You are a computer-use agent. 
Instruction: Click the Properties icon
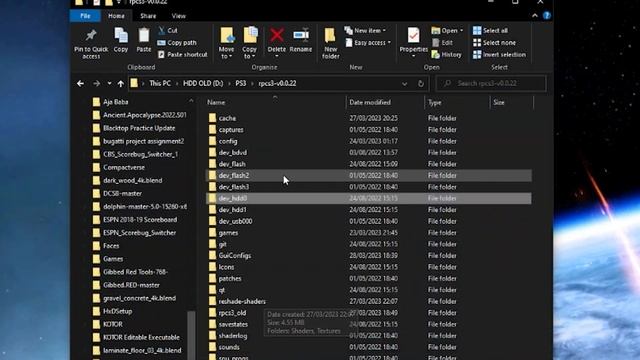point(413,36)
